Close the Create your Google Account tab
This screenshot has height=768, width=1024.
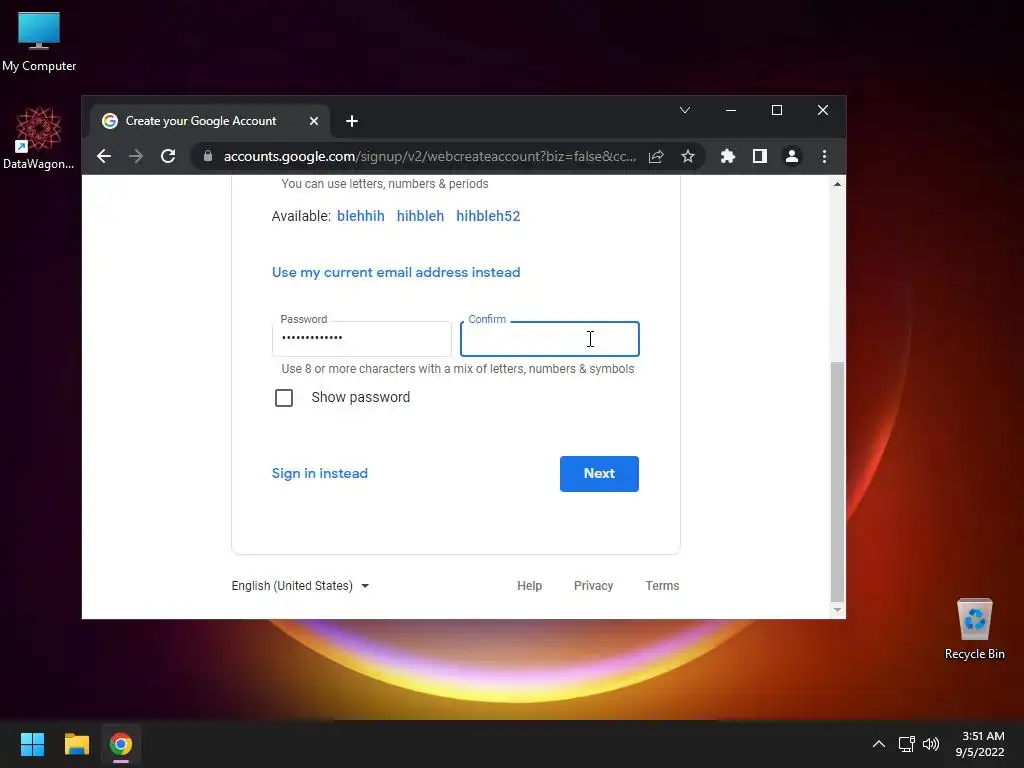[313, 121]
